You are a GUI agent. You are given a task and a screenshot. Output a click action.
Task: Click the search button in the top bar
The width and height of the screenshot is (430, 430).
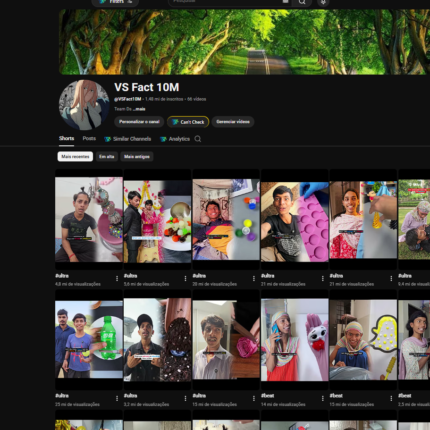302,2
